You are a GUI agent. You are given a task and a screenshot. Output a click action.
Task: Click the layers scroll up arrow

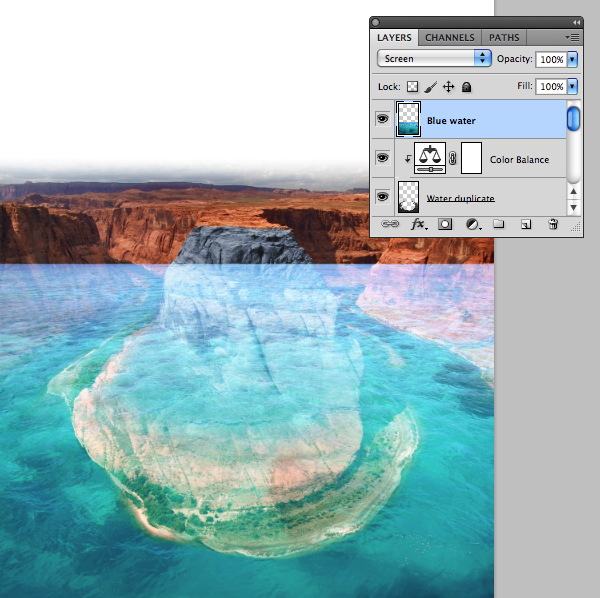click(x=573, y=191)
